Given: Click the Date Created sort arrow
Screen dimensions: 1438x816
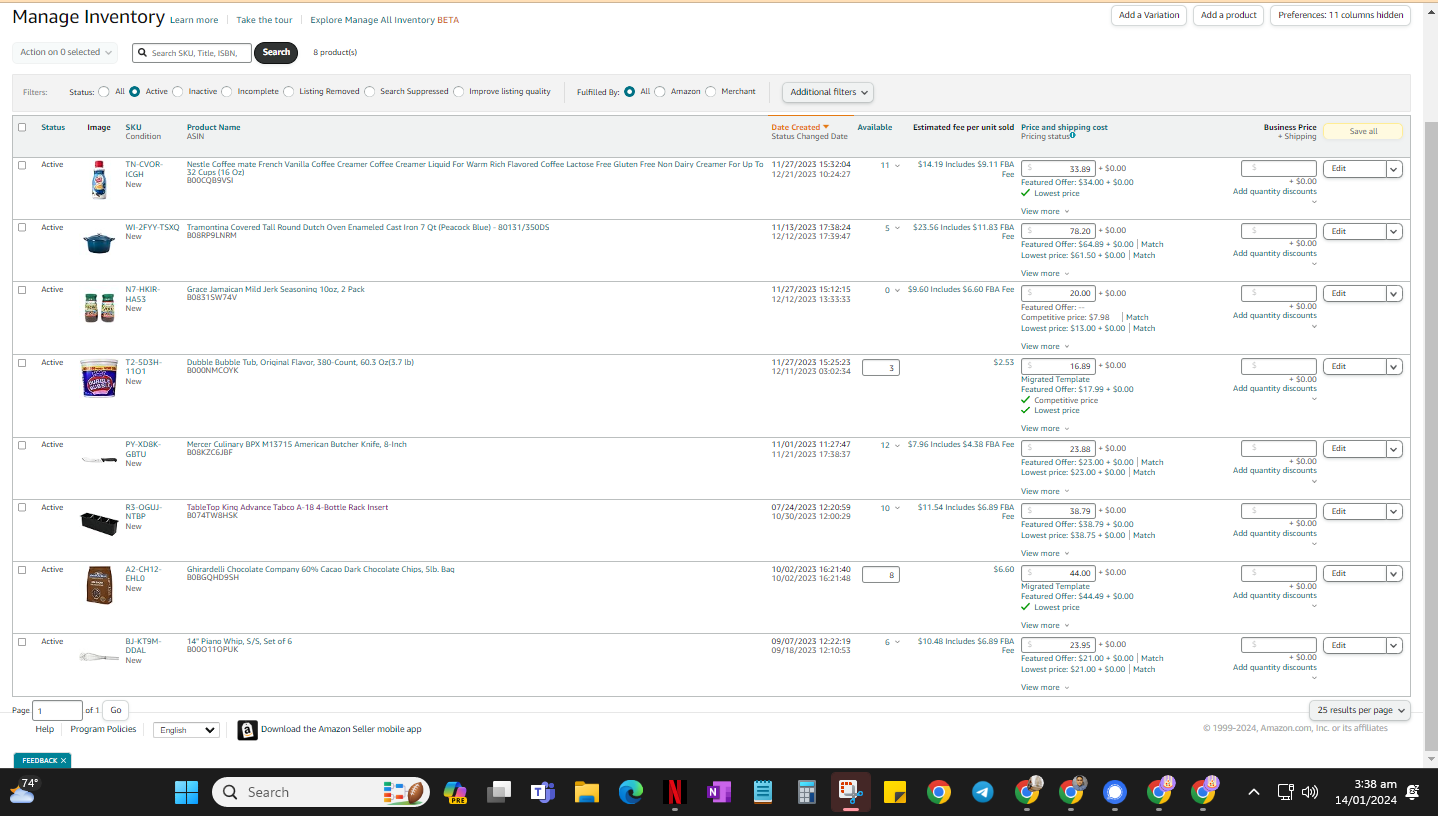Looking at the screenshot, I should tap(826, 127).
